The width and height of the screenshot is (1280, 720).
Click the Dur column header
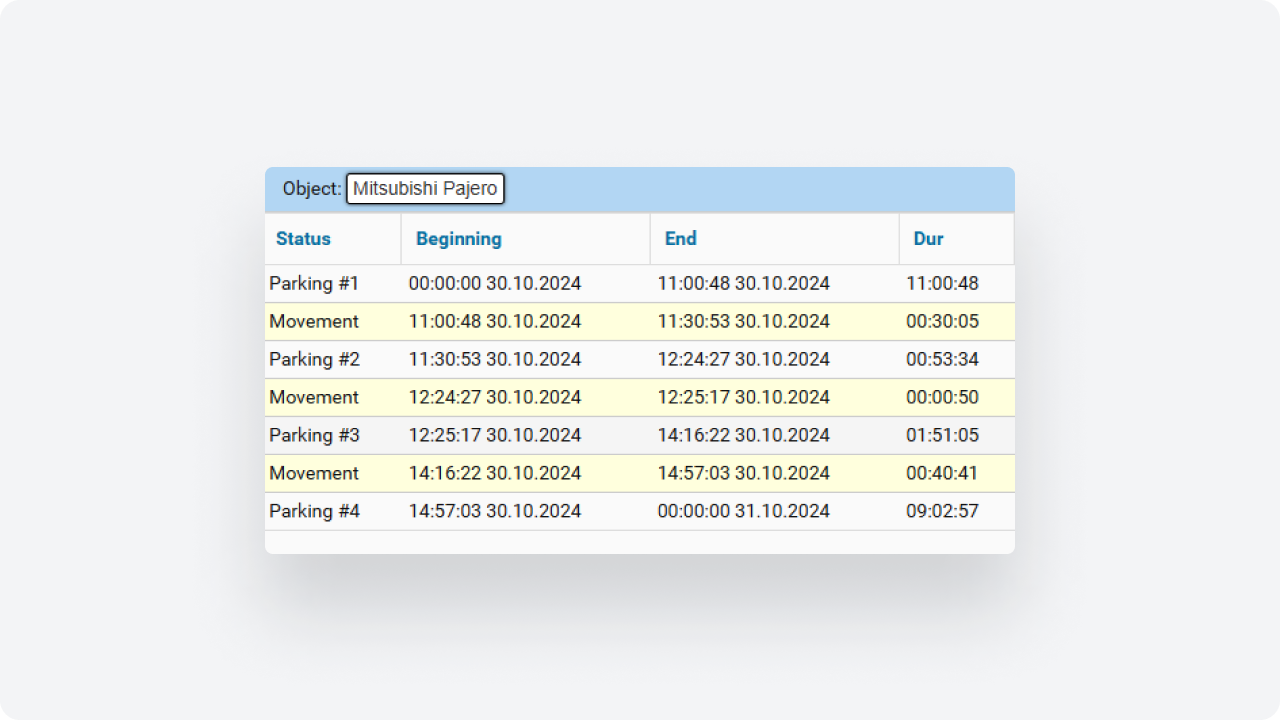(x=928, y=239)
